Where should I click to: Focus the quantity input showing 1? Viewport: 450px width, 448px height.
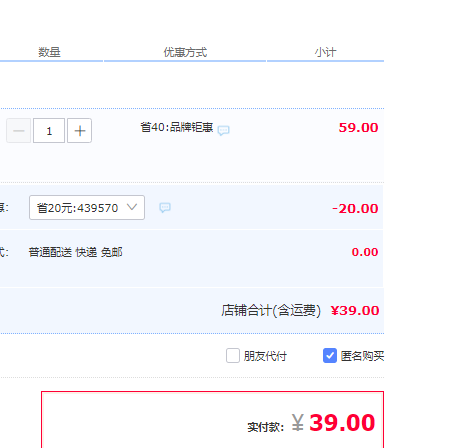pos(49,131)
